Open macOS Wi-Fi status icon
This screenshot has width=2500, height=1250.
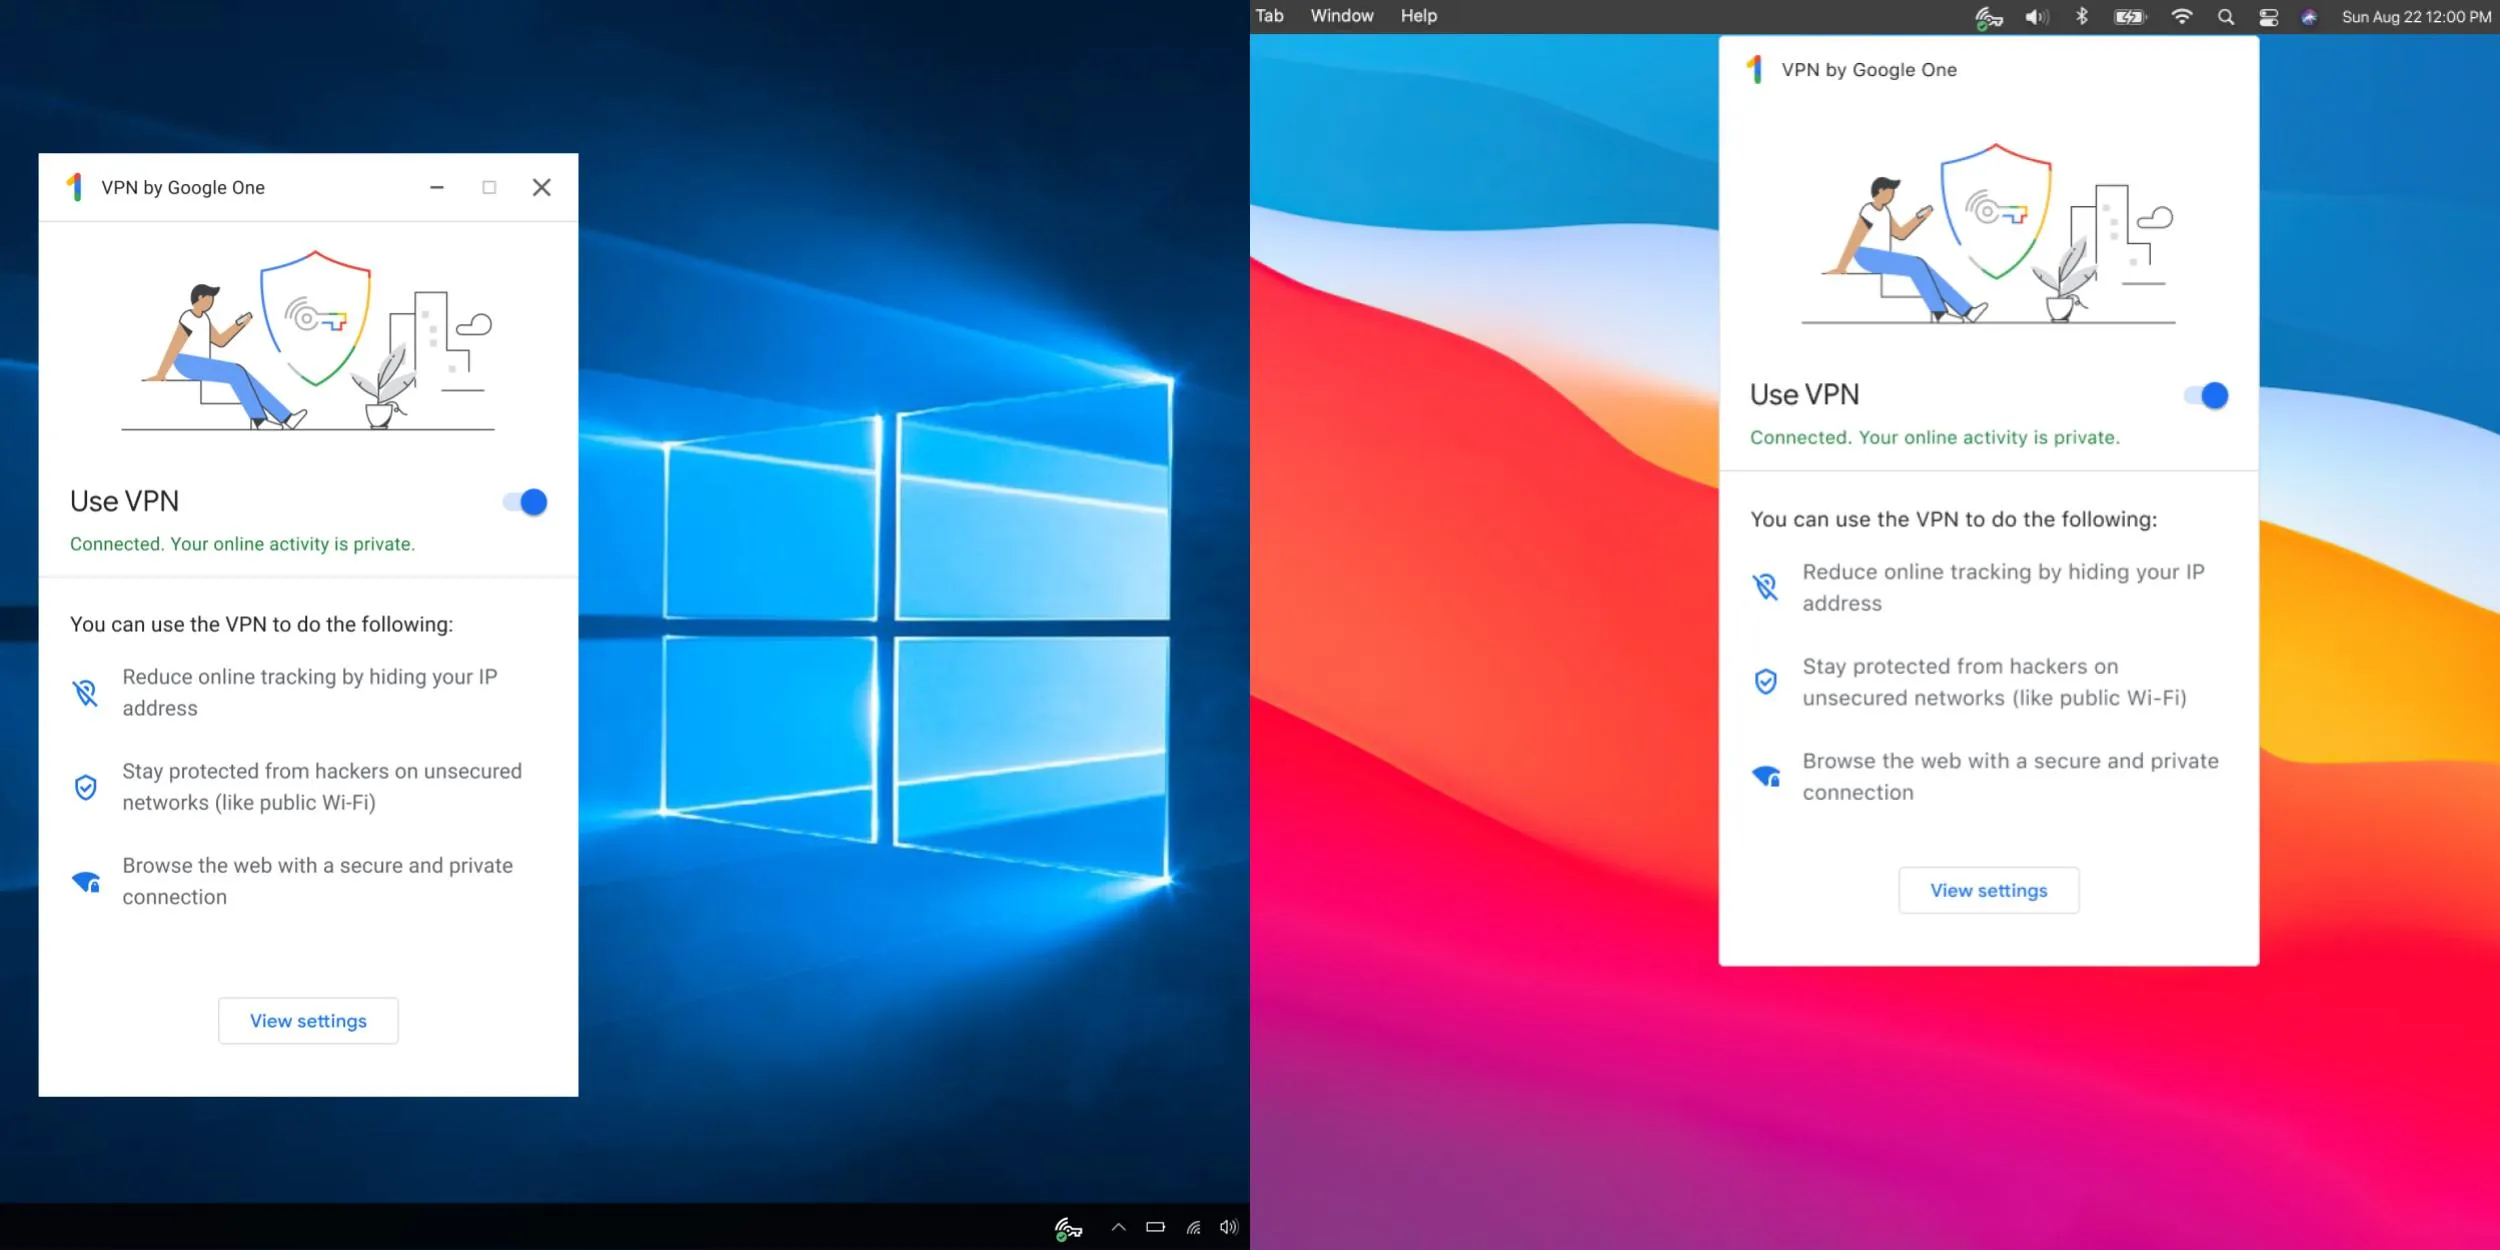click(x=2181, y=17)
